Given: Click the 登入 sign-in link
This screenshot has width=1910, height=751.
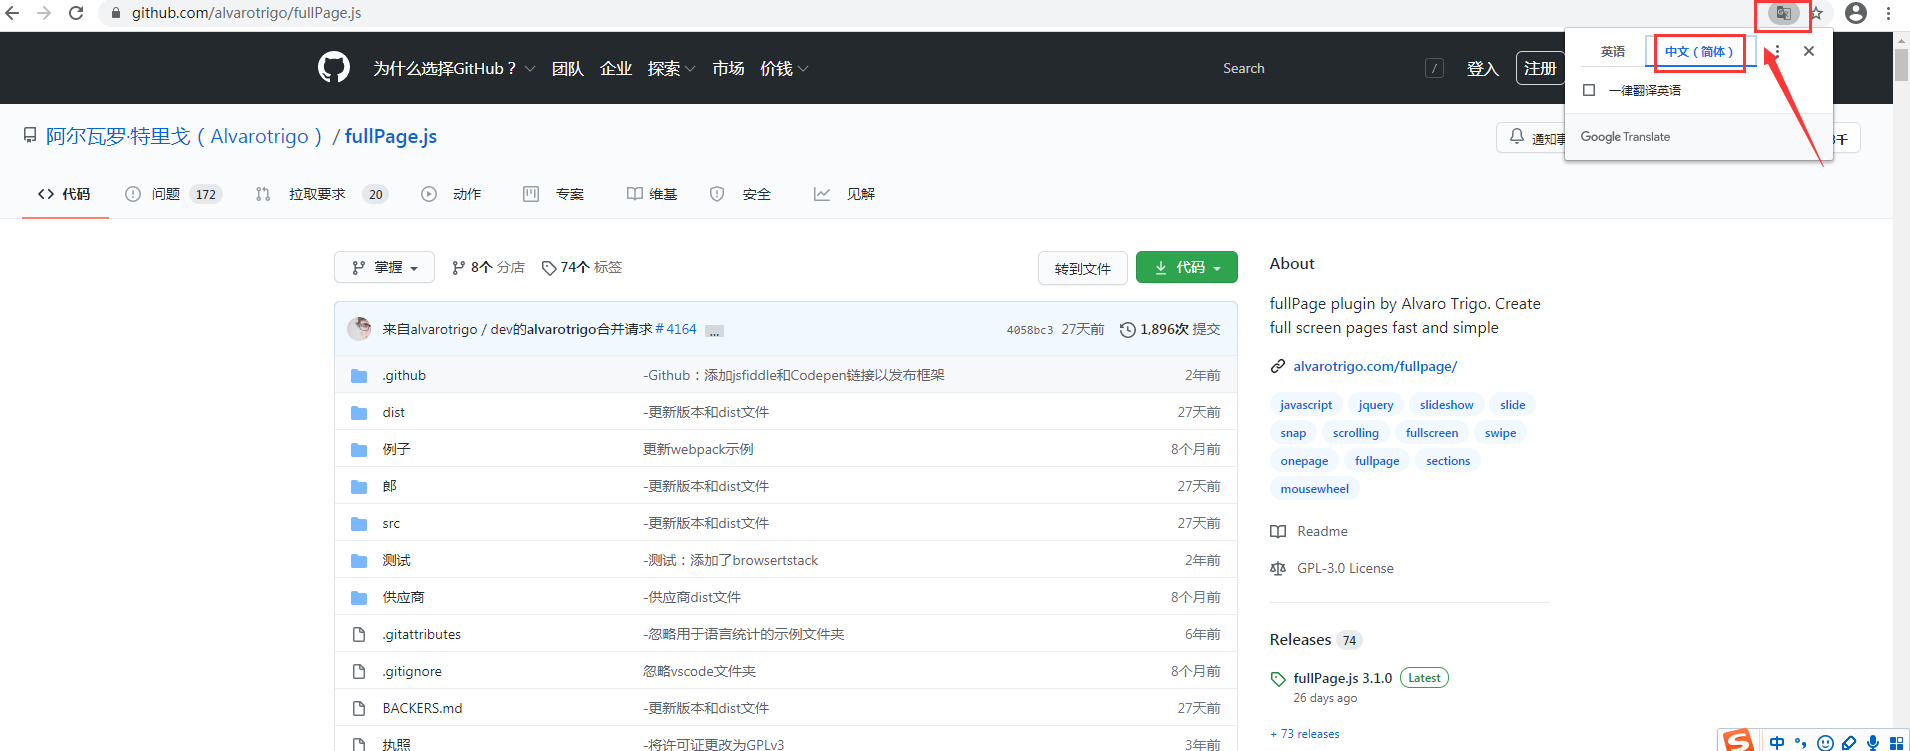Looking at the screenshot, I should [1483, 68].
